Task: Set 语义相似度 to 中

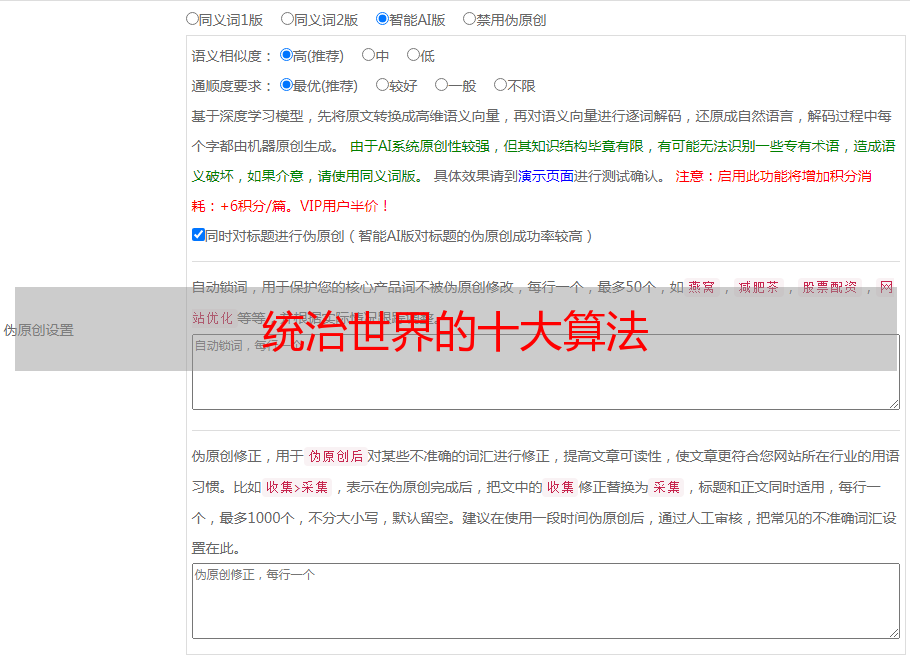Action: 369,56
